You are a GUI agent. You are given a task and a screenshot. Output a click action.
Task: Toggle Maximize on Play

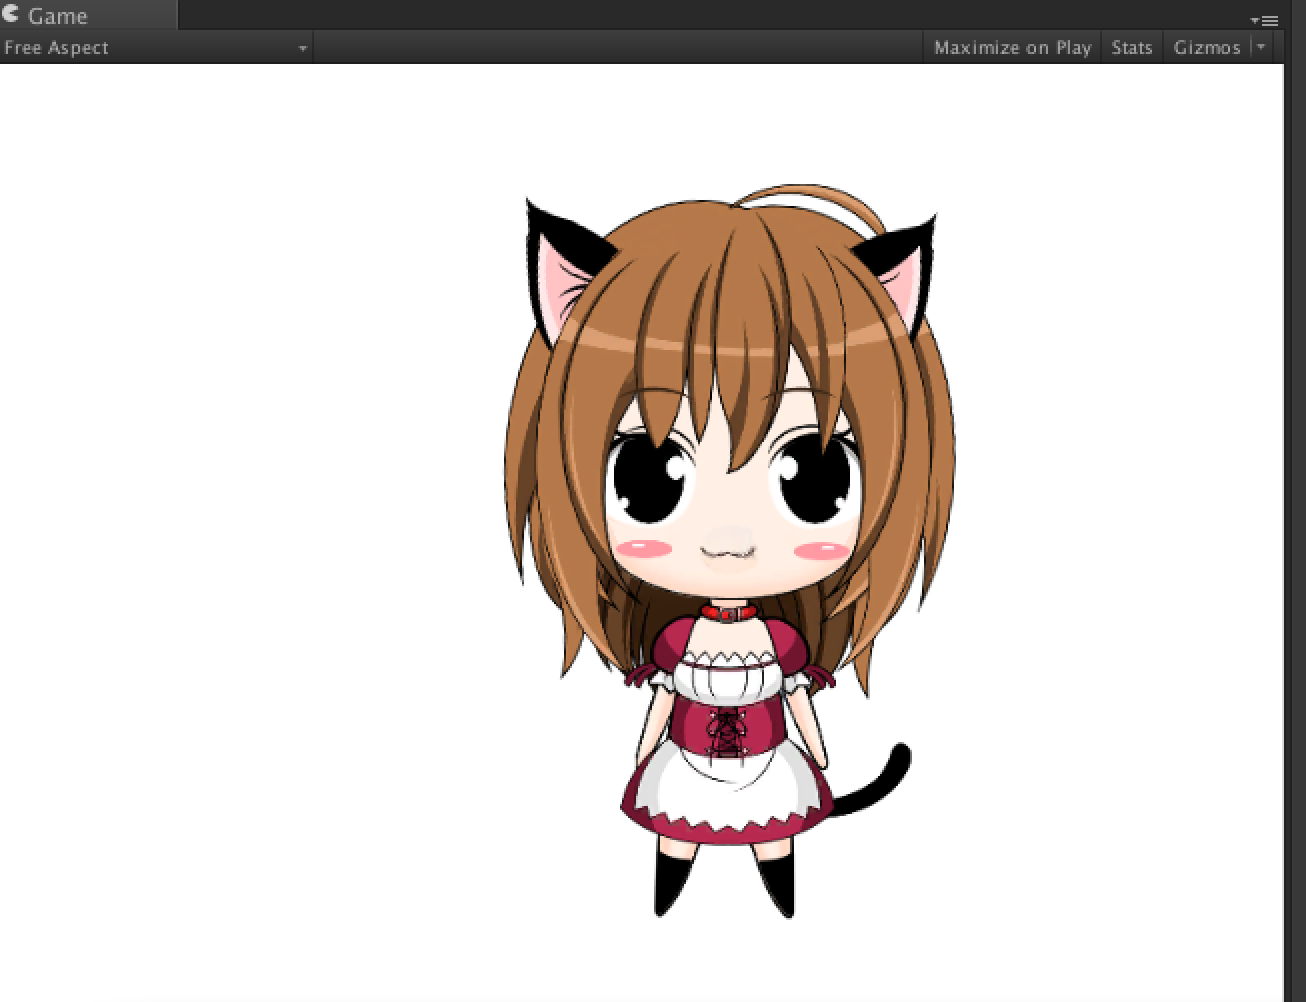click(x=1012, y=47)
